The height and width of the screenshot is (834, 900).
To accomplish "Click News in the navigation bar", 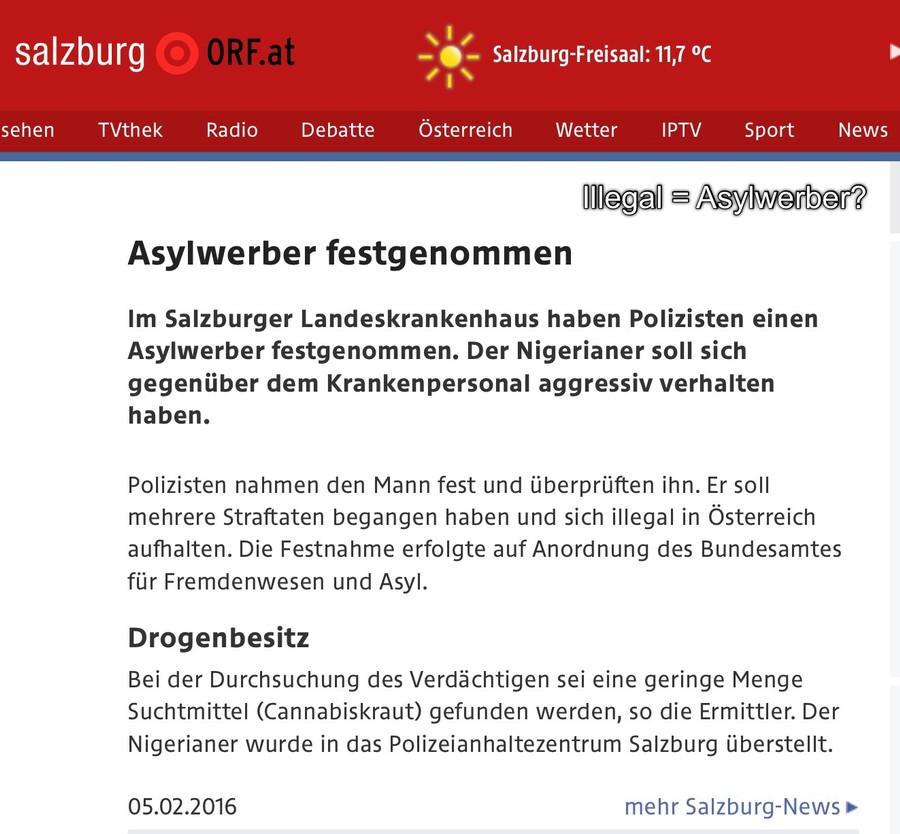I will (x=862, y=130).
